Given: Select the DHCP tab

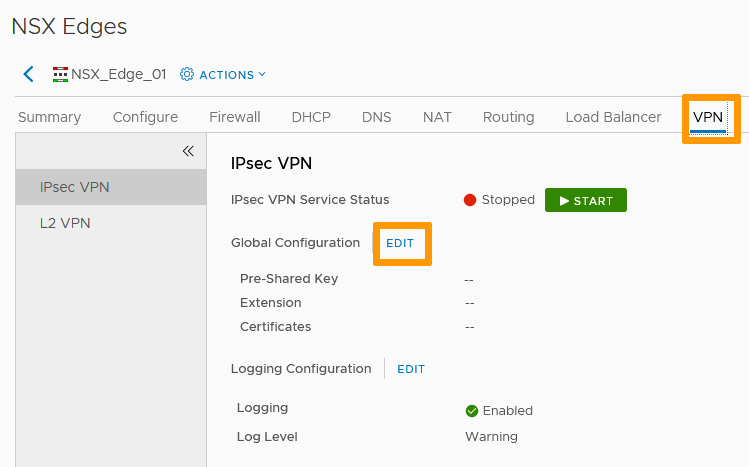Looking at the screenshot, I should pos(311,117).
